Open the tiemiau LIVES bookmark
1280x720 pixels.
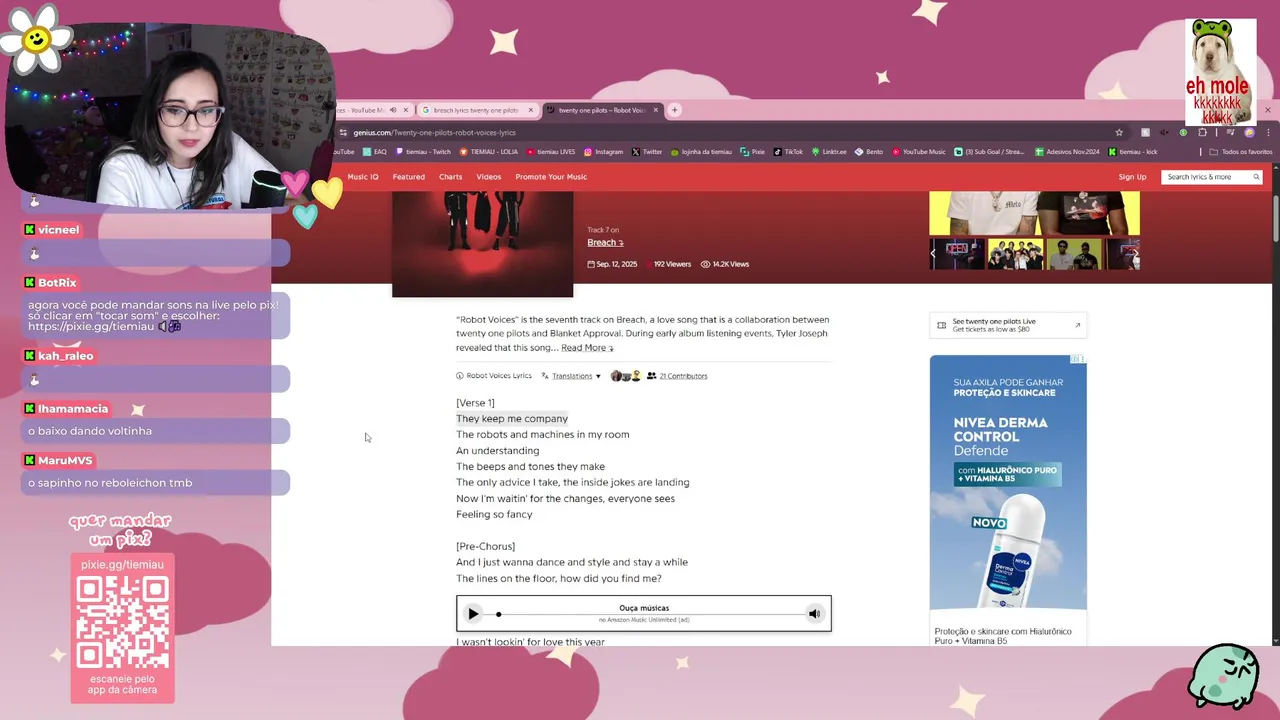coord(551,152)
